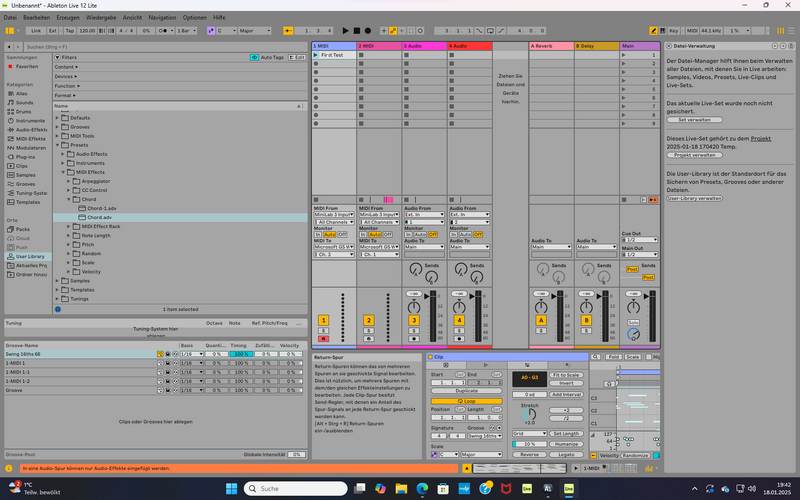Toggle Draw Mode pencil icon
The image size is (800, 500).
coord(653,31)
